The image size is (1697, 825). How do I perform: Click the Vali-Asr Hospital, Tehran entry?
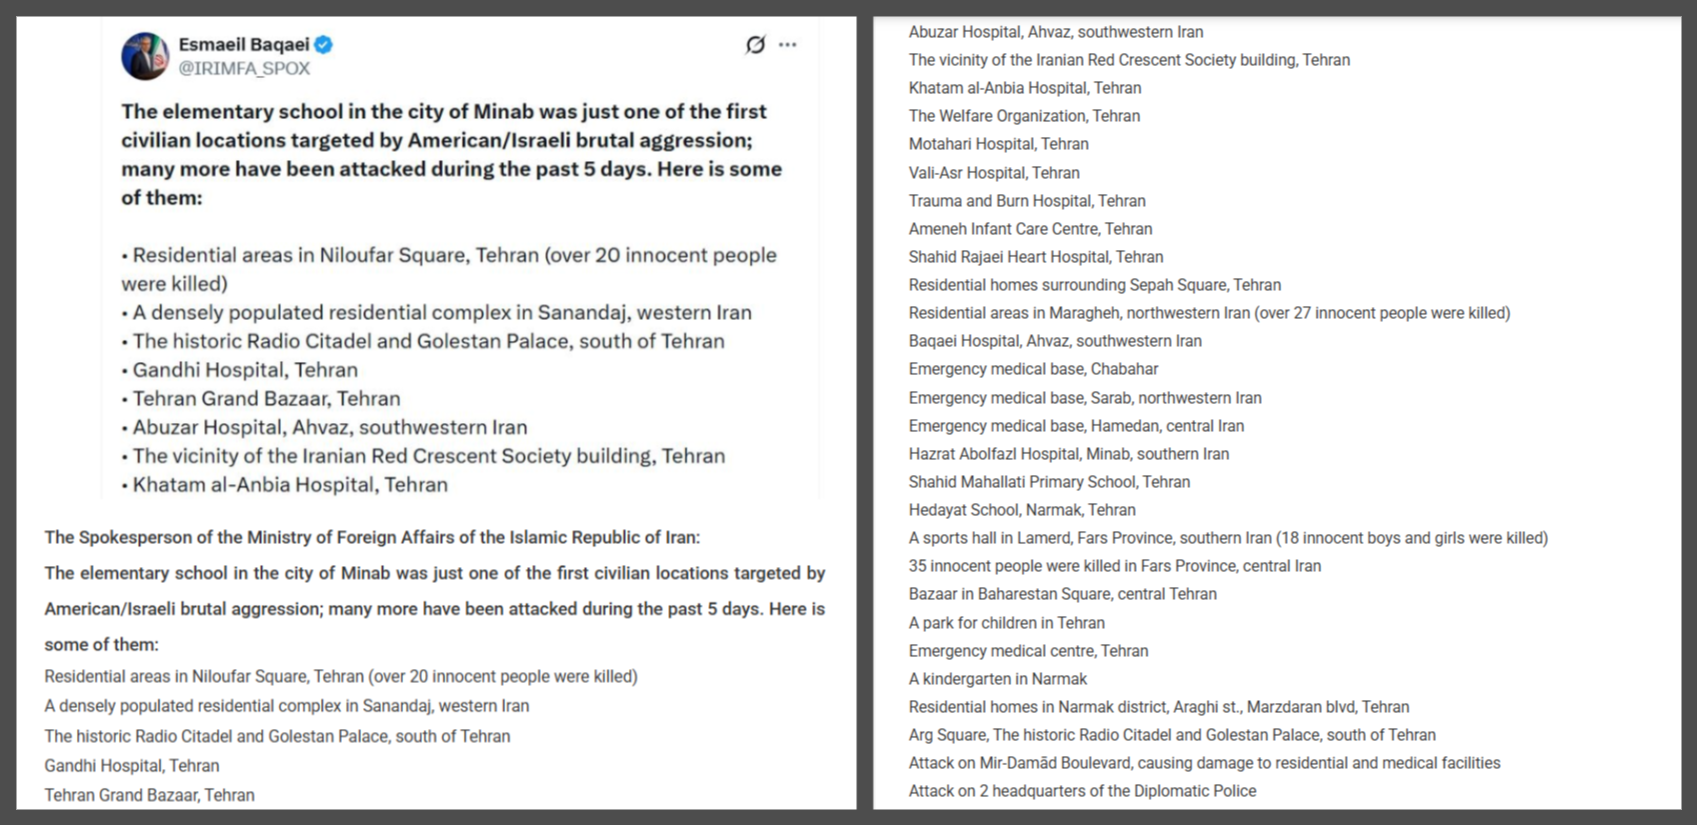coord(994,173)
